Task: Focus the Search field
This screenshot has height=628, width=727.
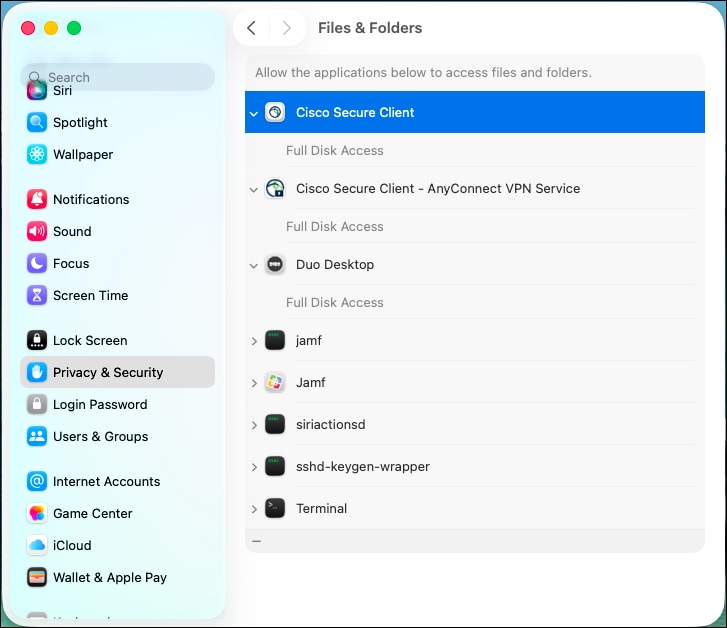Action: 117,77
